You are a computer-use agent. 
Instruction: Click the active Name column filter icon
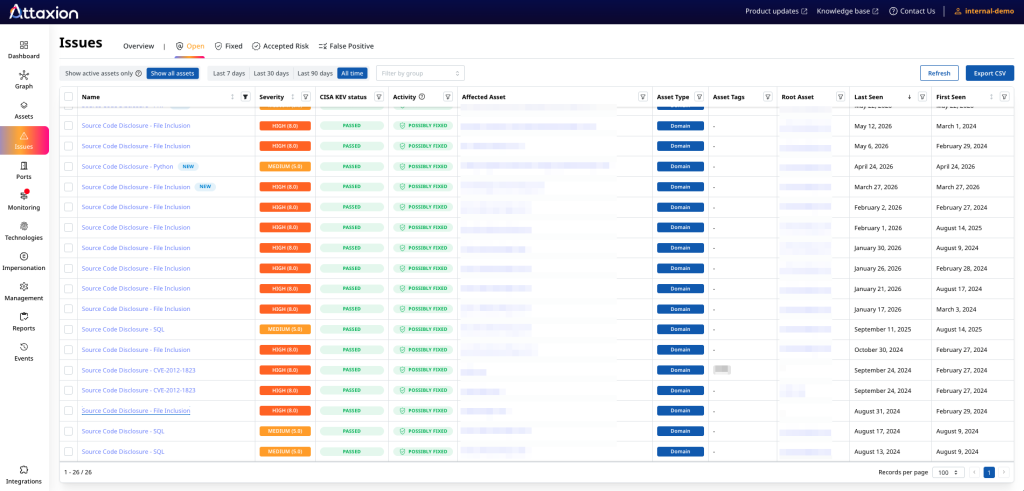point(246,97)
